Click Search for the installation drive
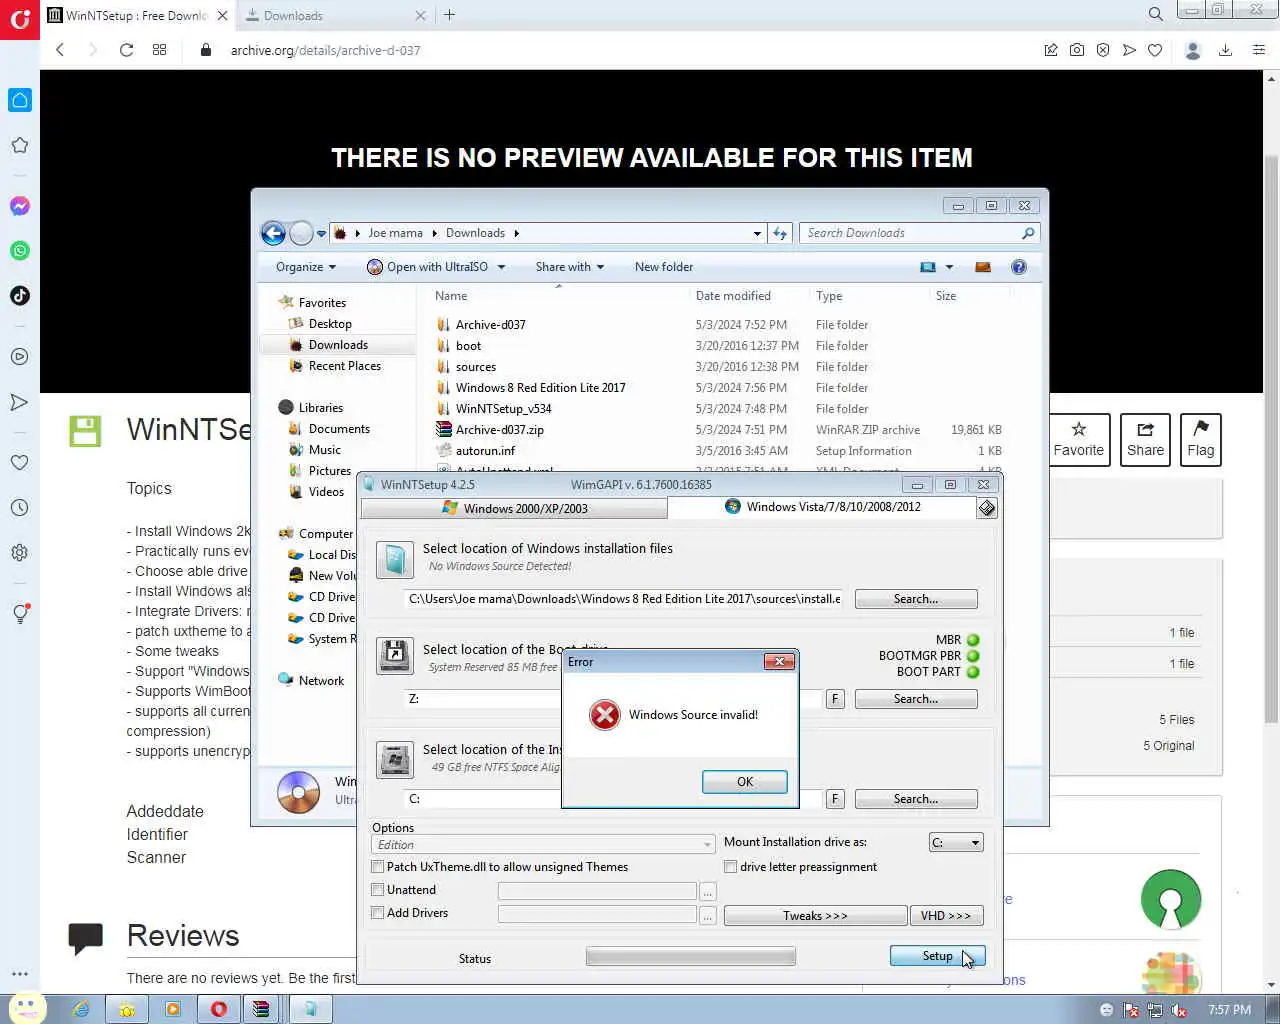This screenshot has width=1280, height=1024. click(x=916, y=799)
